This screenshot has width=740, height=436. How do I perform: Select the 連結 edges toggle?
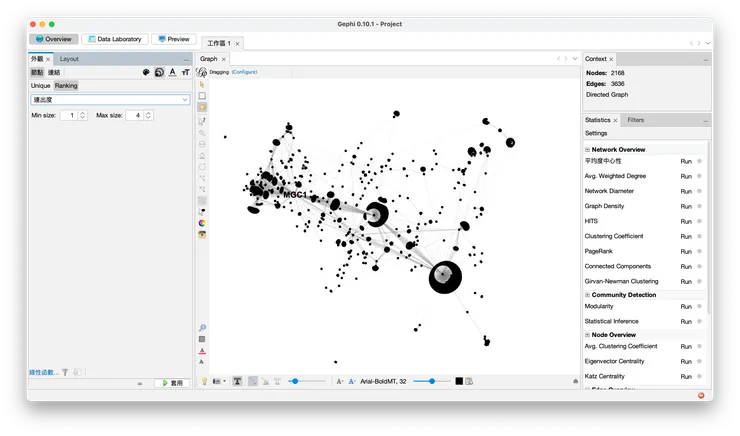click(54, 72)
